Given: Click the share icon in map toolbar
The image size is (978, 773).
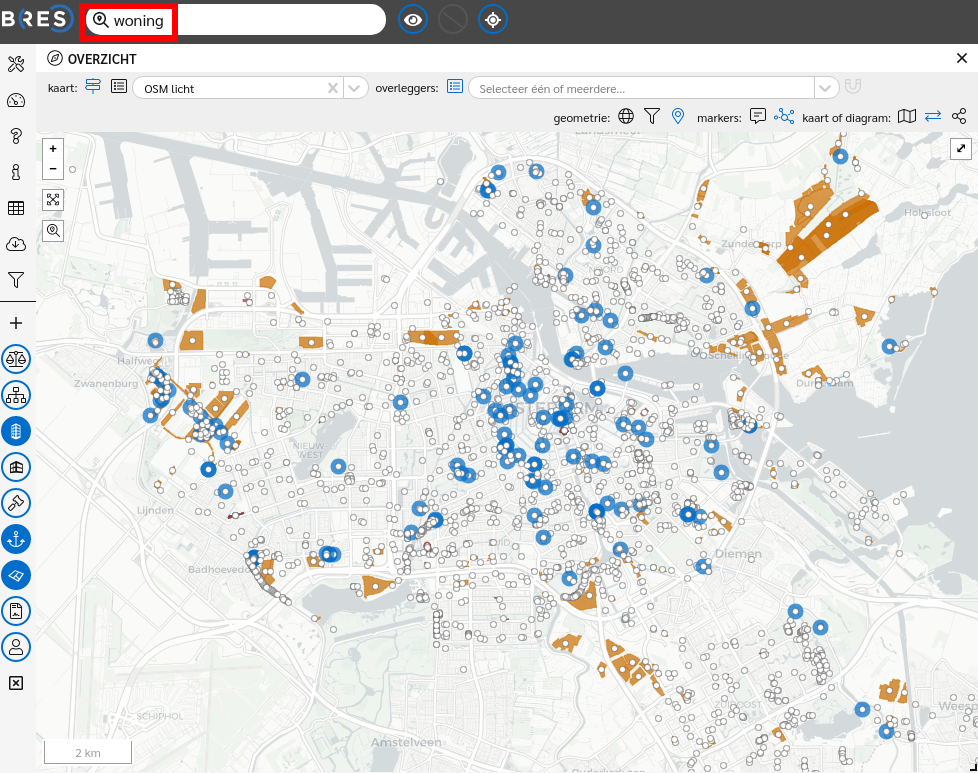Looking at the screenshot, I should pyautogui.click(x=959, y=117).
